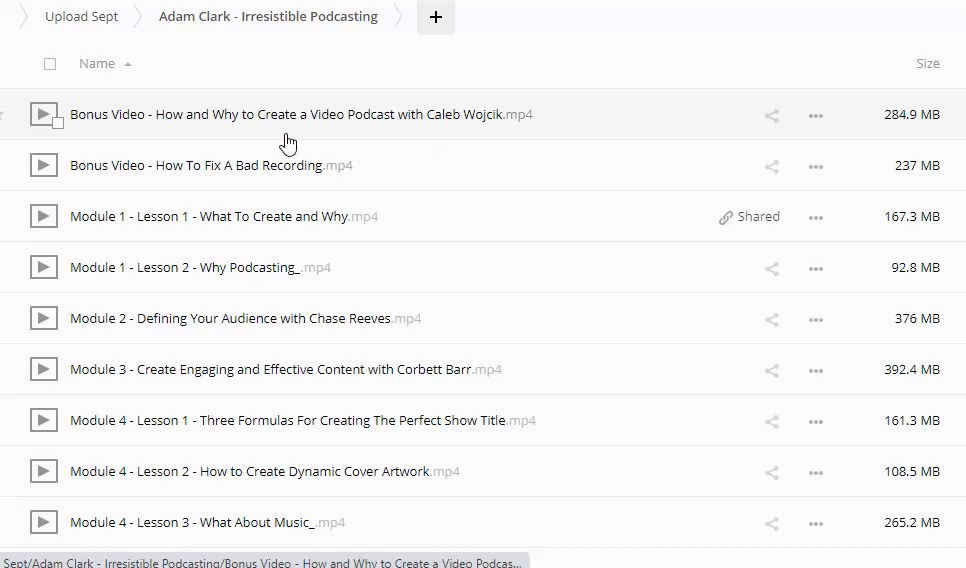Click the plus button to add new item
Image resolution: width=966 pixels, height=568 pixels.
[435, 17]
